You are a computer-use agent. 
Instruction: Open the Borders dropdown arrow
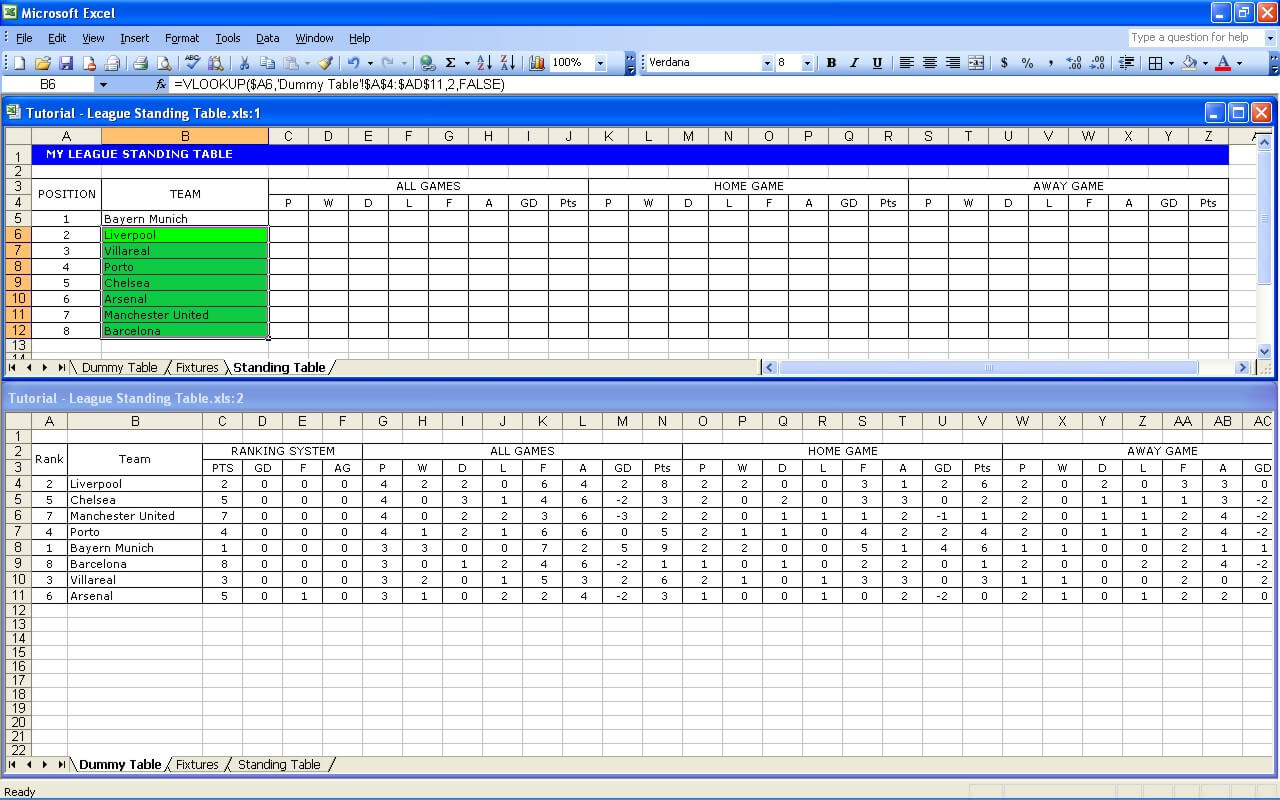click(x=1172, y=63)
